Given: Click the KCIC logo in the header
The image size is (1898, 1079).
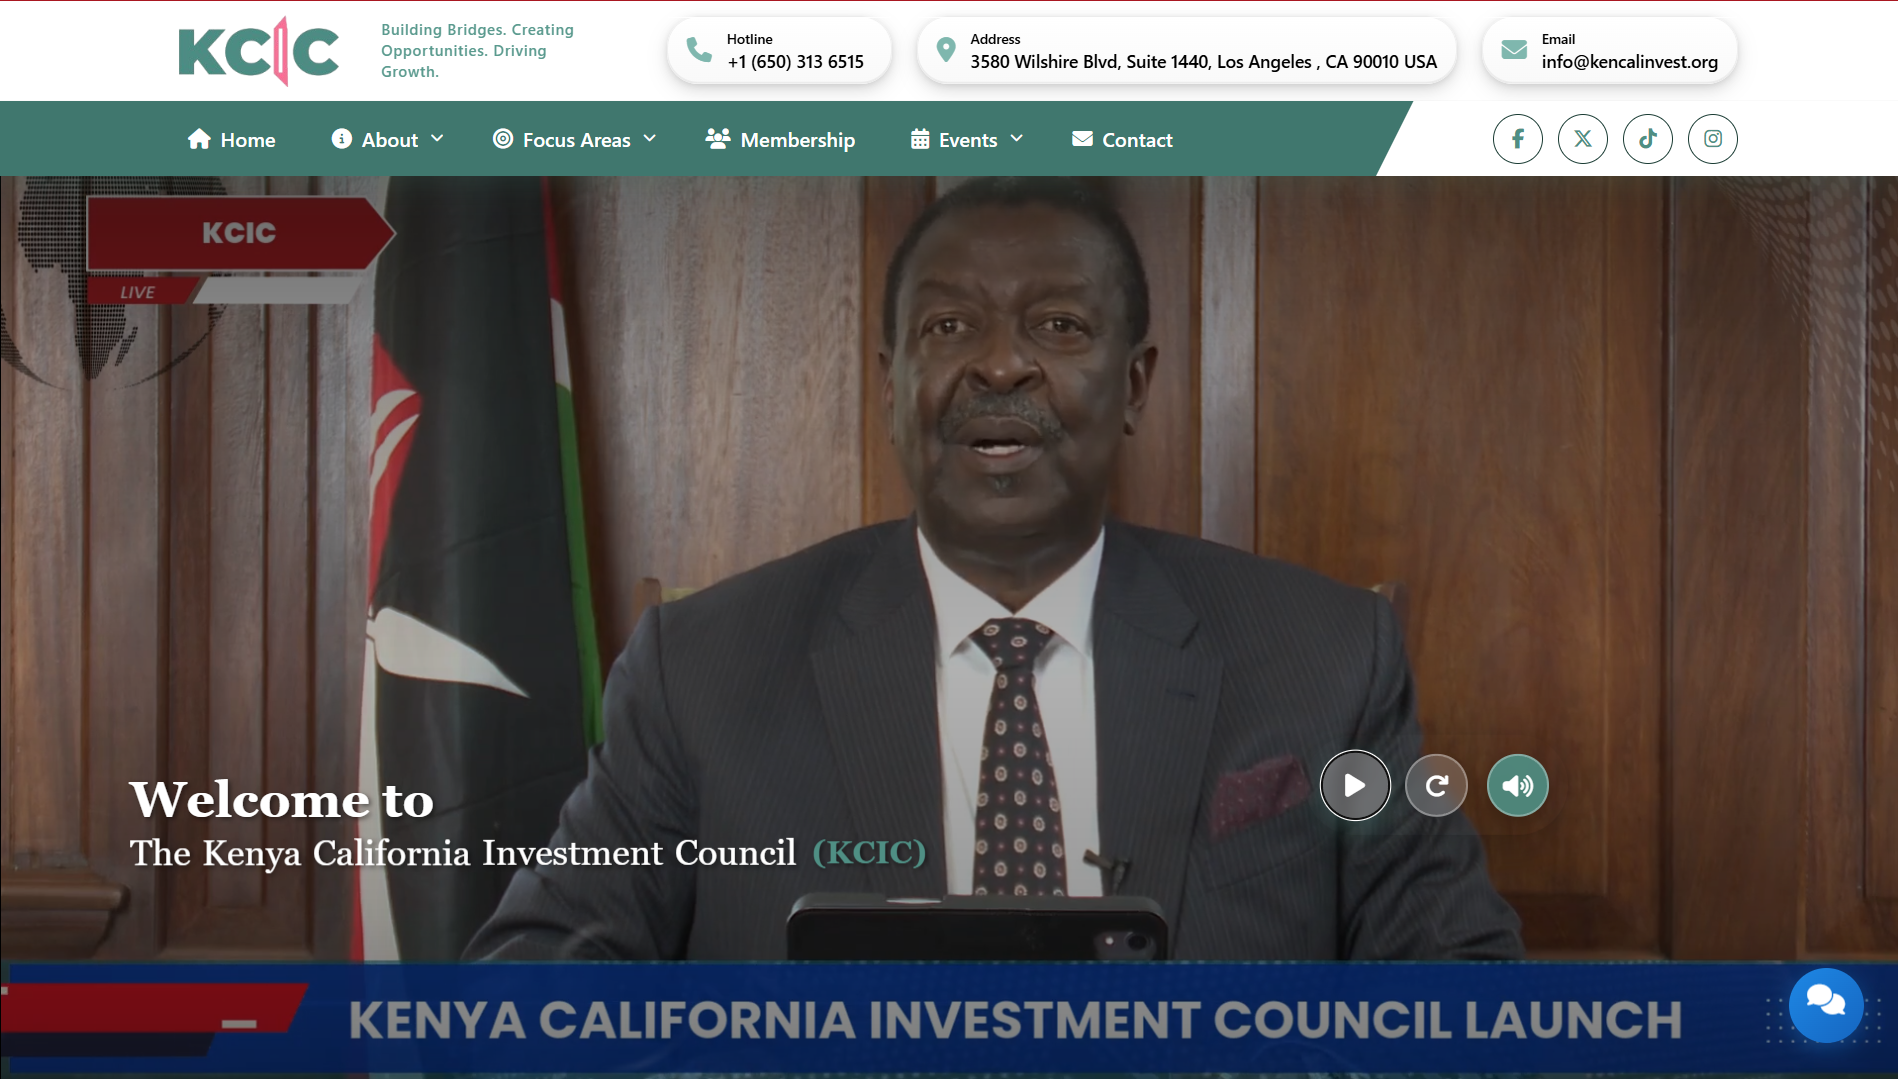Looking at the screenshot, I should 258,50.
